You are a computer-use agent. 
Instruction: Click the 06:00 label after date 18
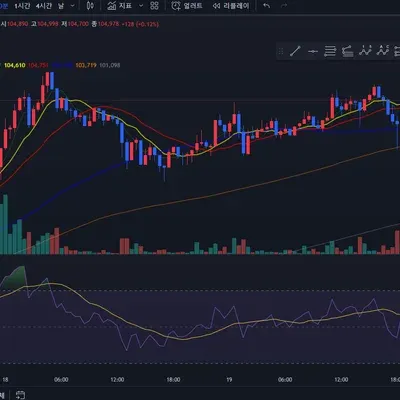pos(61,380)
